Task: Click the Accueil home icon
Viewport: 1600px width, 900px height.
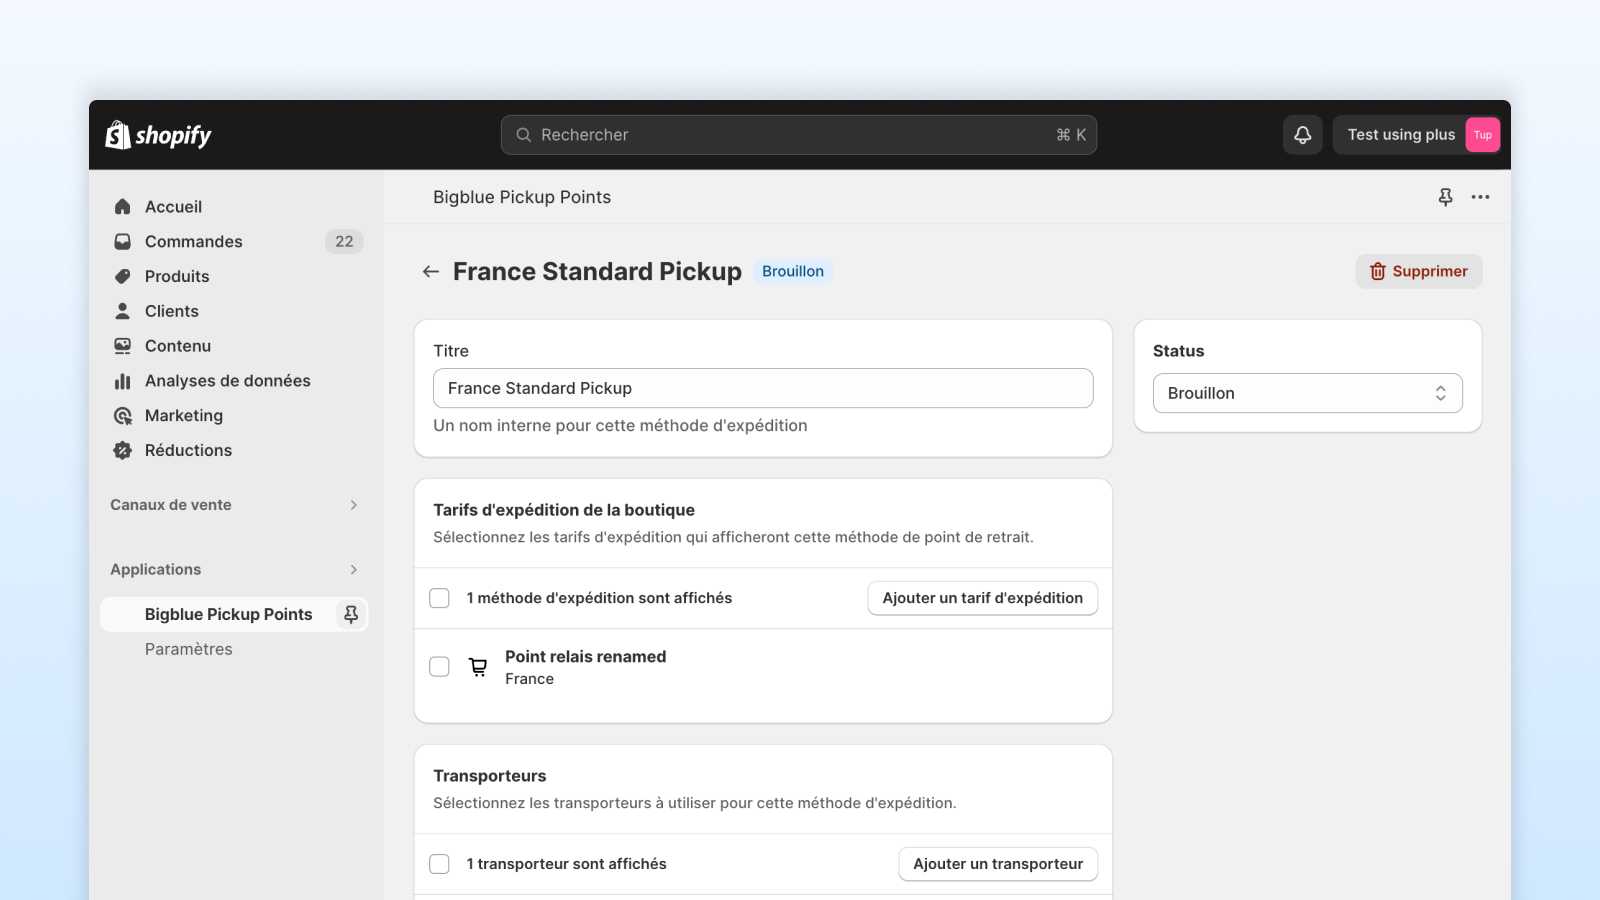Action: [x=123, y=207]
